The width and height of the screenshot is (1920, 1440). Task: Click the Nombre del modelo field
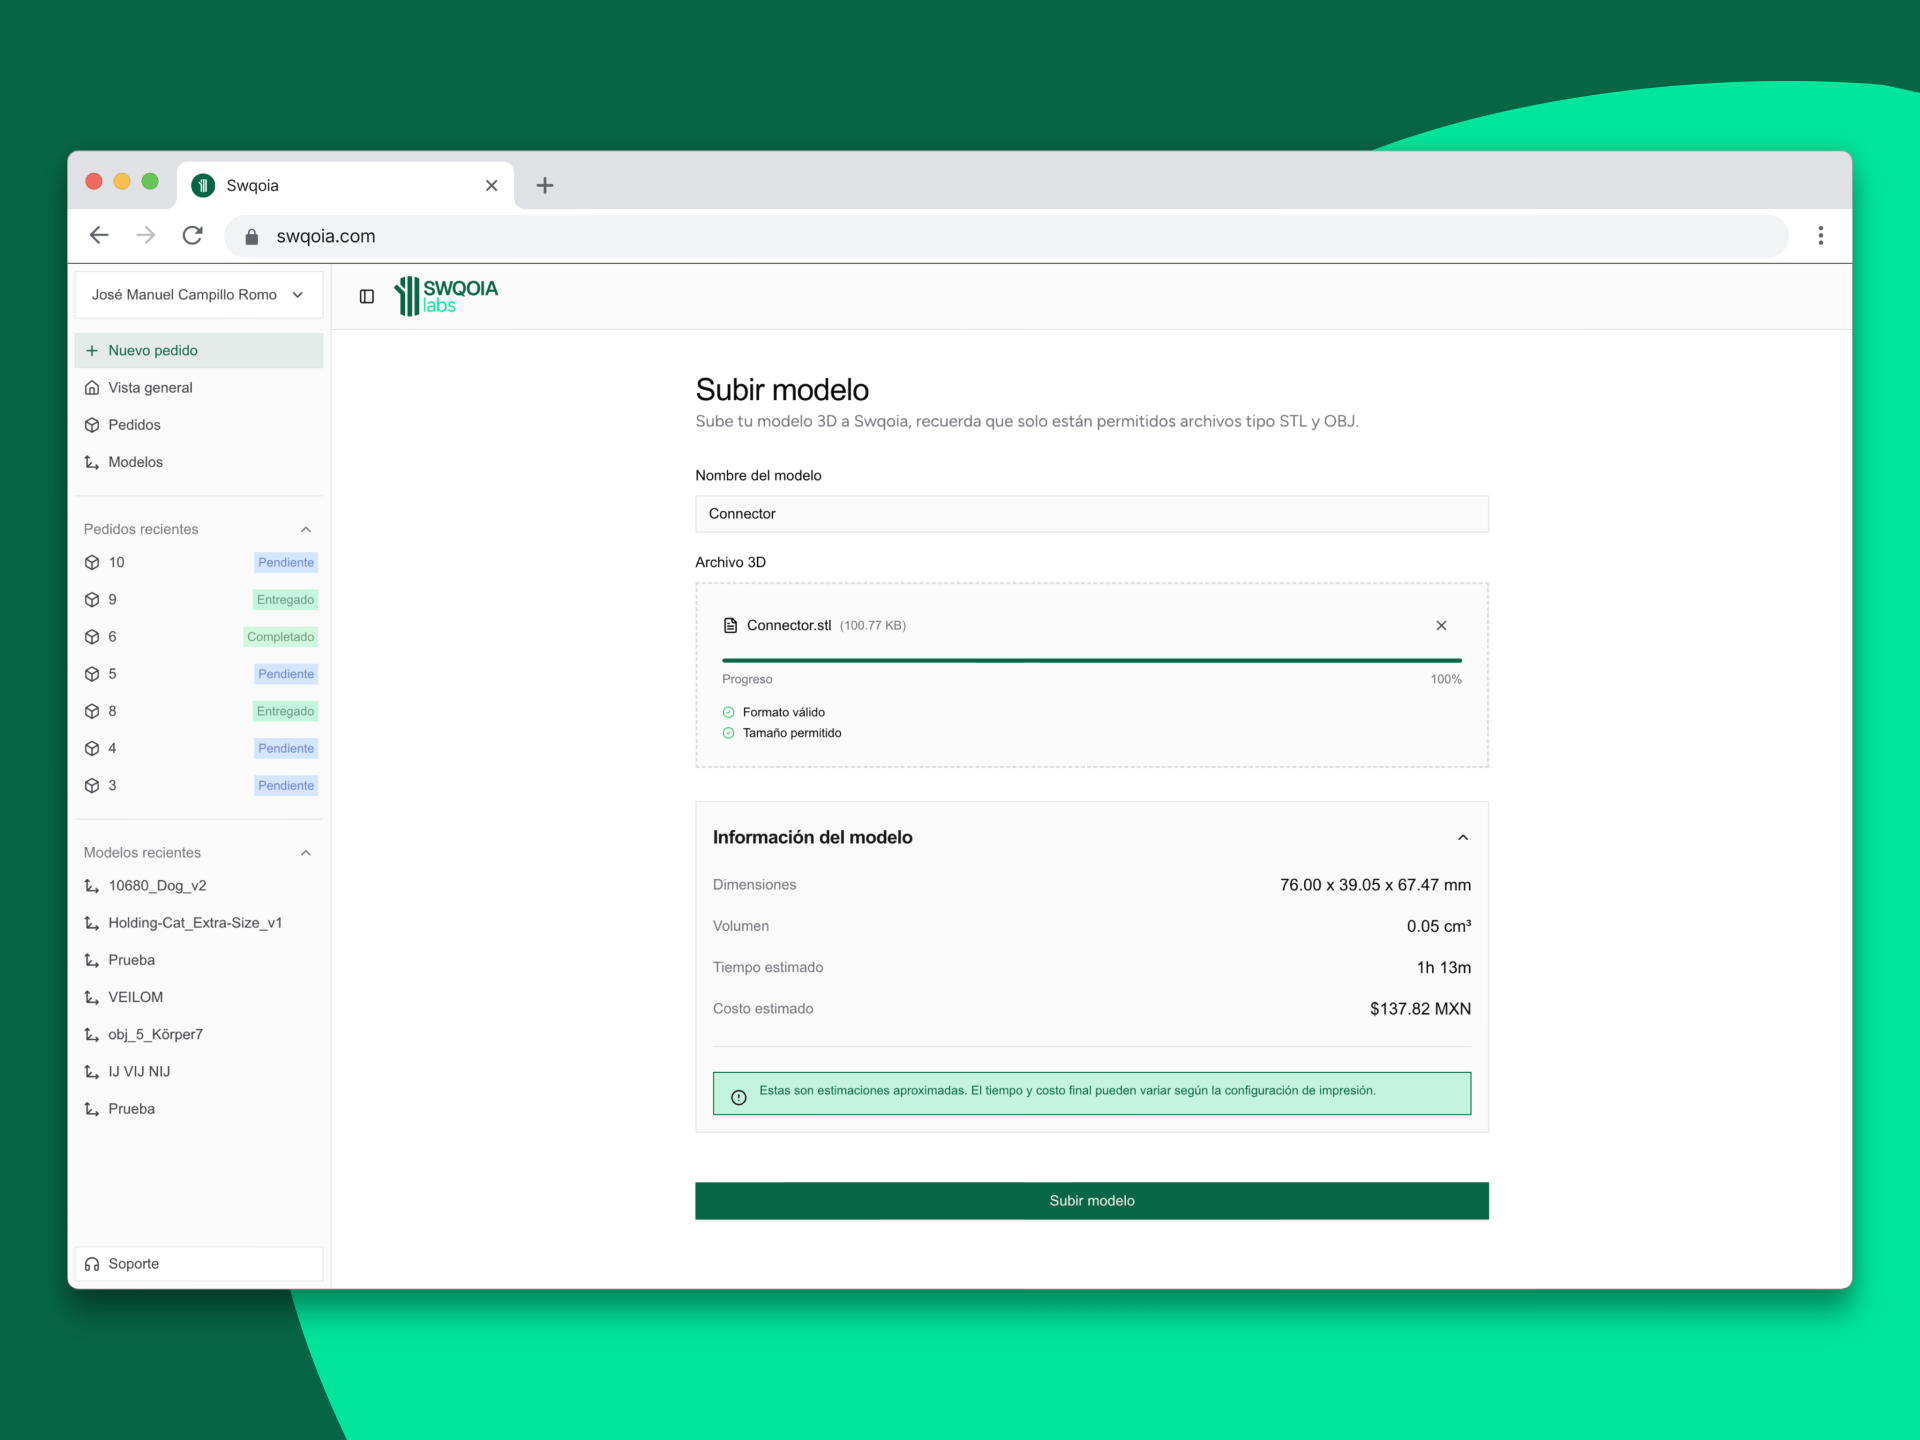pyautogui.click(x=1092, y=514)
